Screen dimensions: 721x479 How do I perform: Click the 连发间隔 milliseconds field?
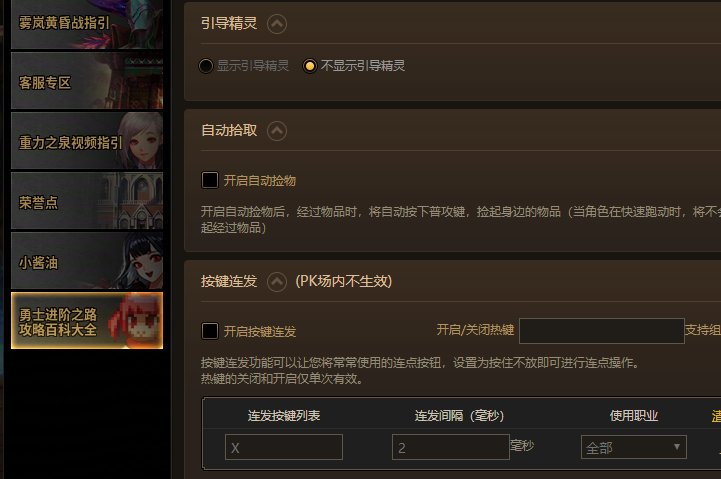(451, 447)
